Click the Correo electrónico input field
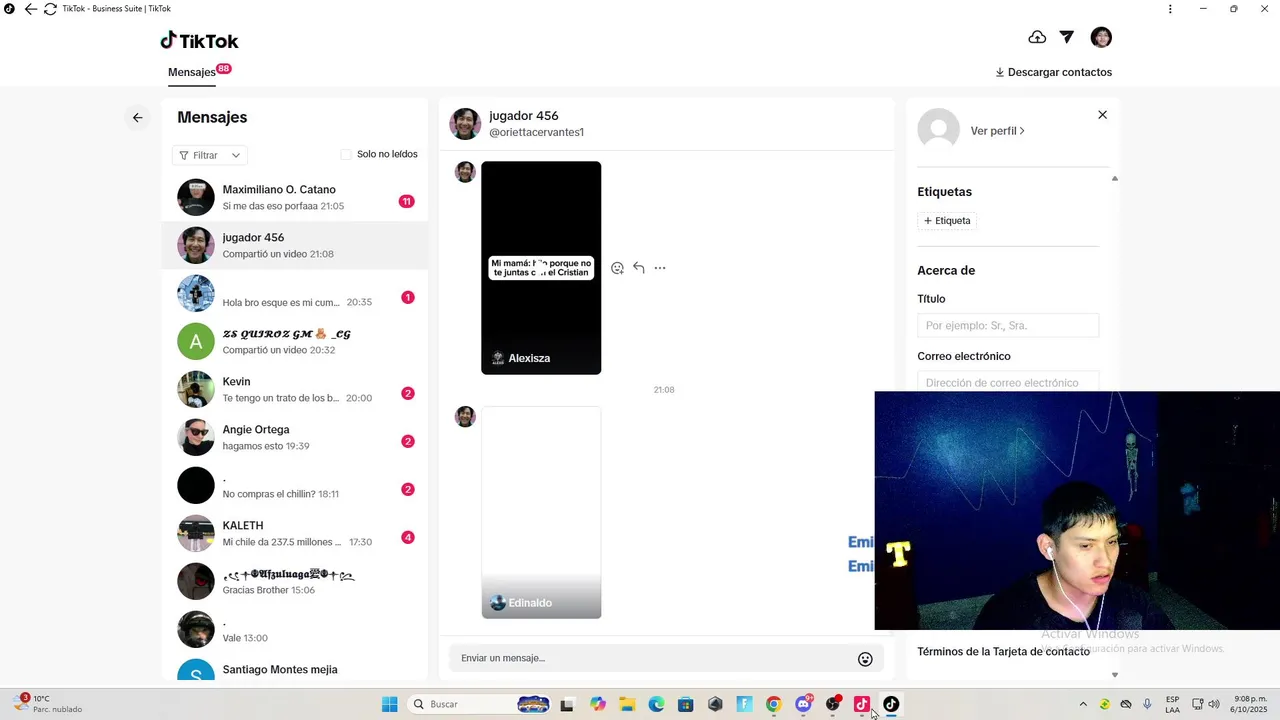1280x720 pixels. [x=1008, y=381]
